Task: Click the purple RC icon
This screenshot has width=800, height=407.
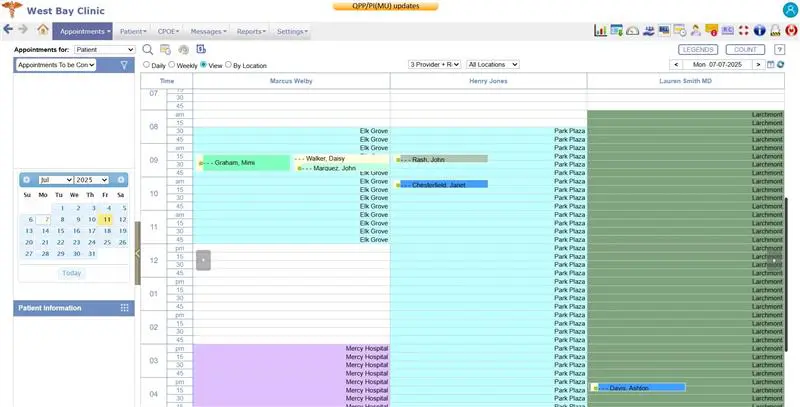Action: pyautogui.click(x=728, y=31)
